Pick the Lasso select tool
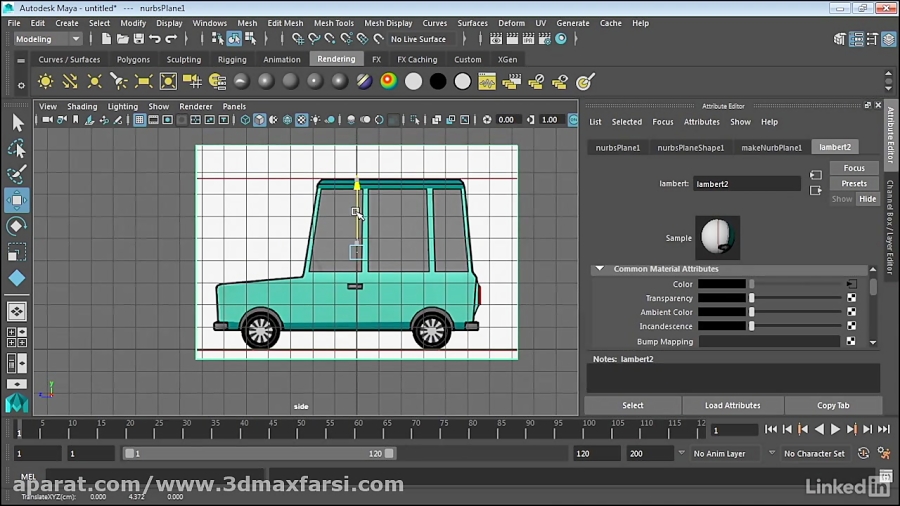The width and height of the screenshot is (900, 506). tap(17, 148)
